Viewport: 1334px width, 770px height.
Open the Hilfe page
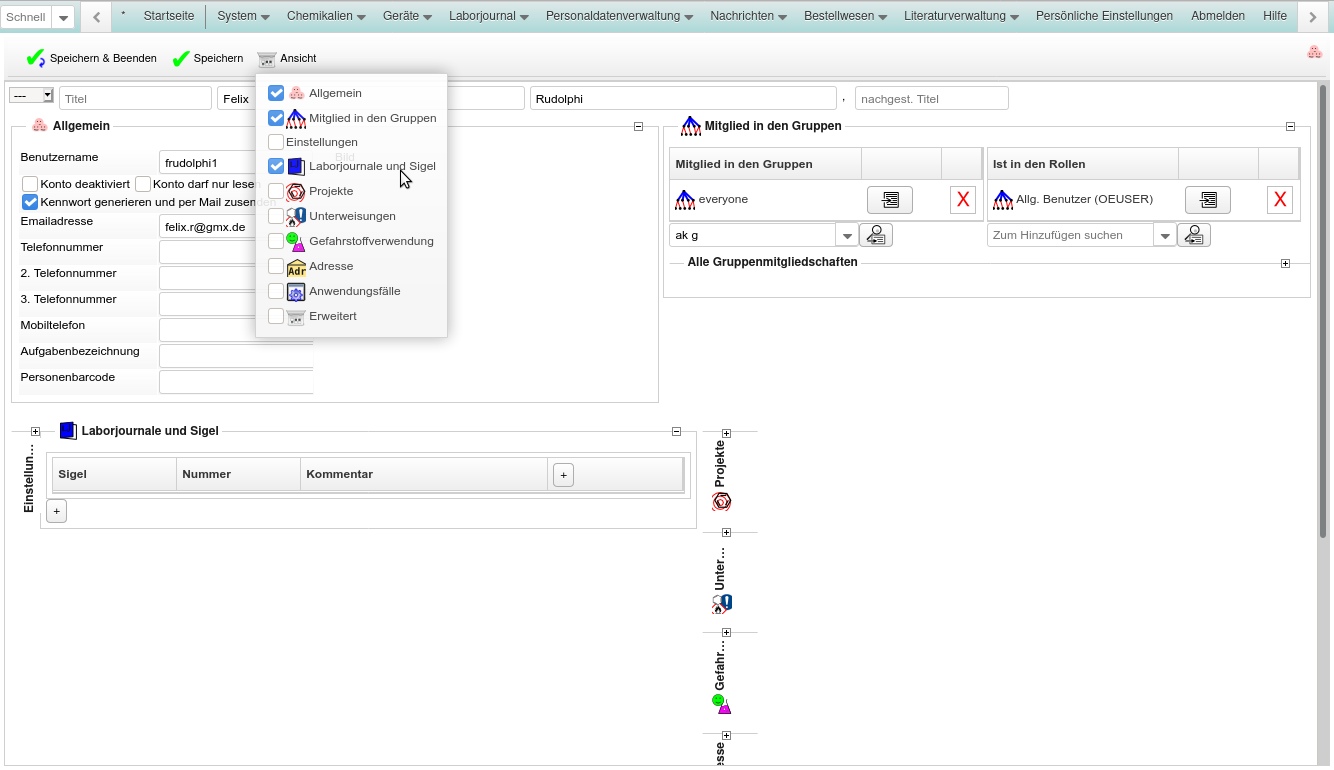(1275, 16)
